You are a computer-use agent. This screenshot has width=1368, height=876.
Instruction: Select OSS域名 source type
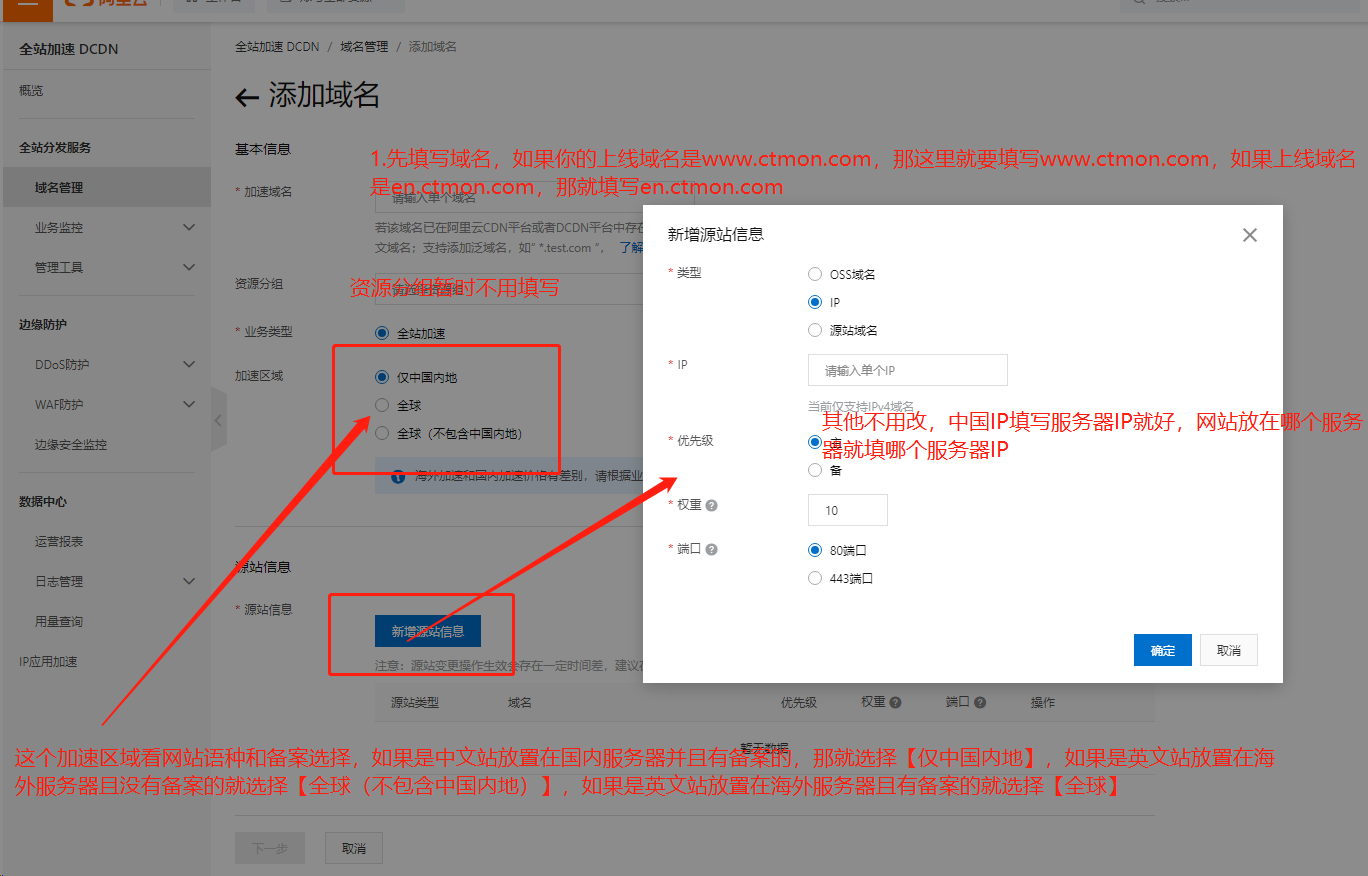click(815, 274)
